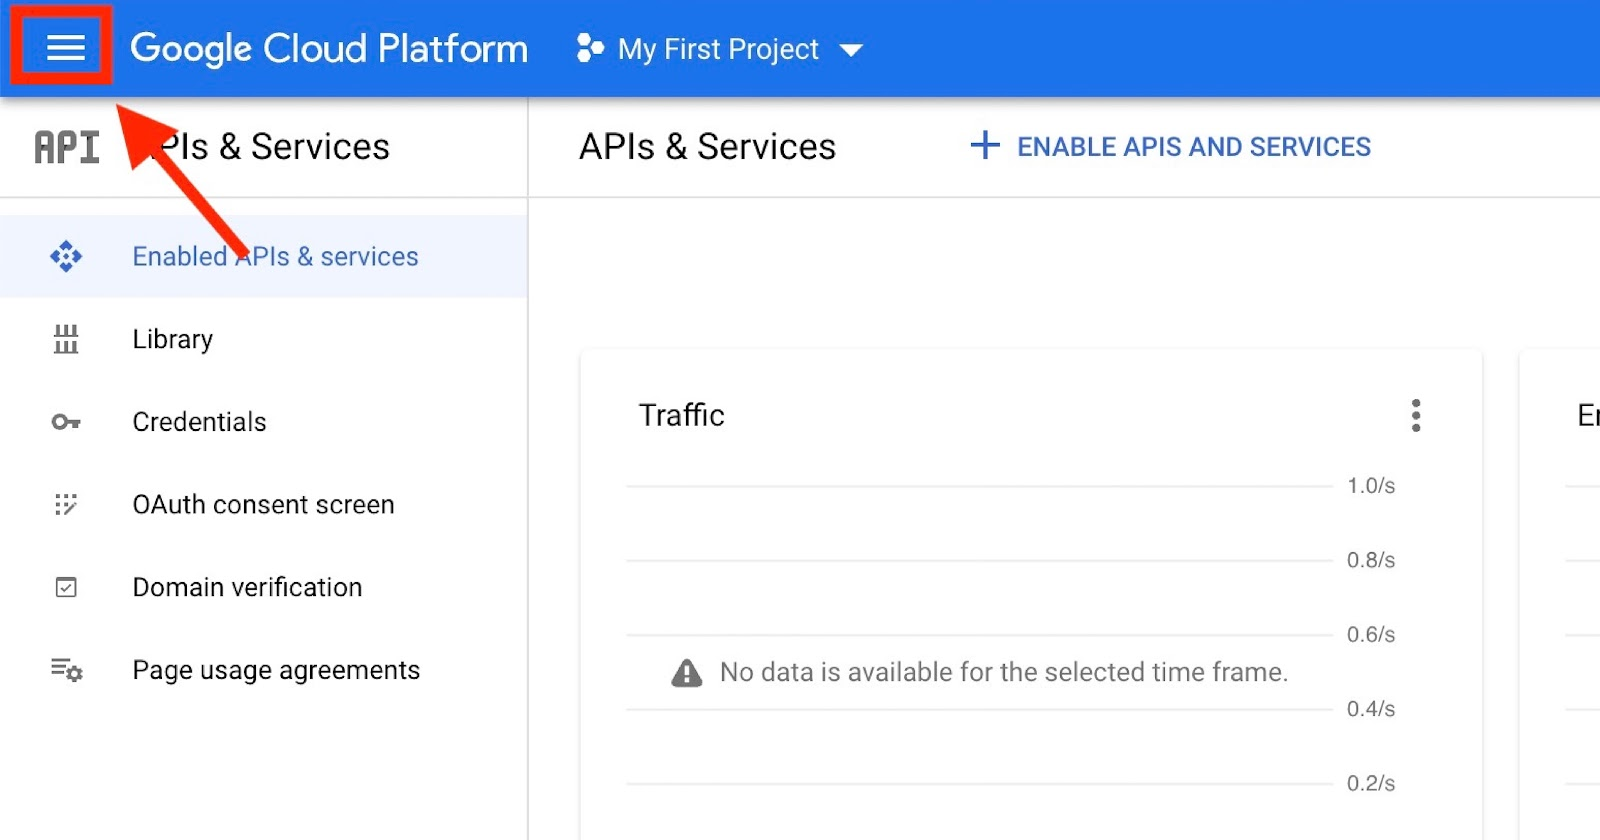Image resolution: width=1600 pixels, height=840 pixels.
Task: Open the hamburger navigation menu
Action: click(66, 47)
